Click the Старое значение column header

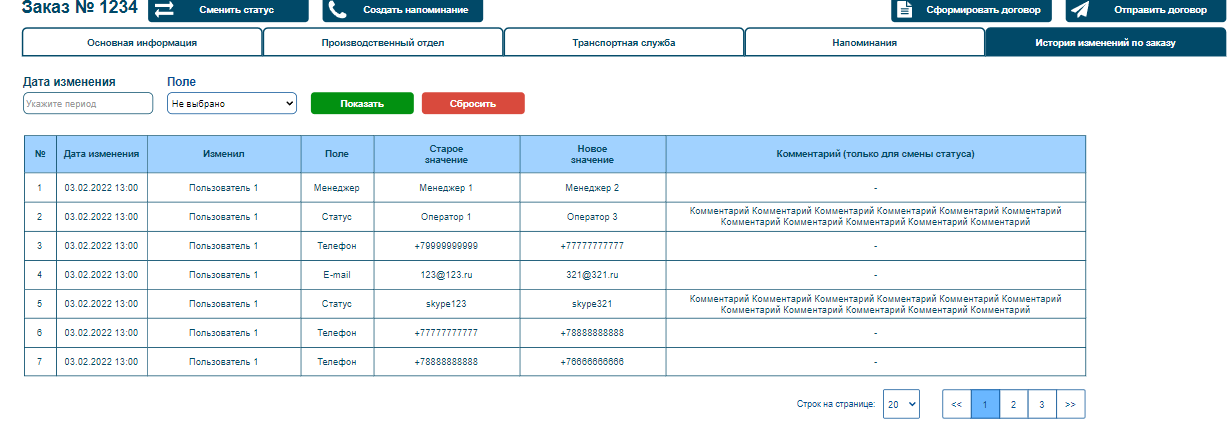click(447, 154)
